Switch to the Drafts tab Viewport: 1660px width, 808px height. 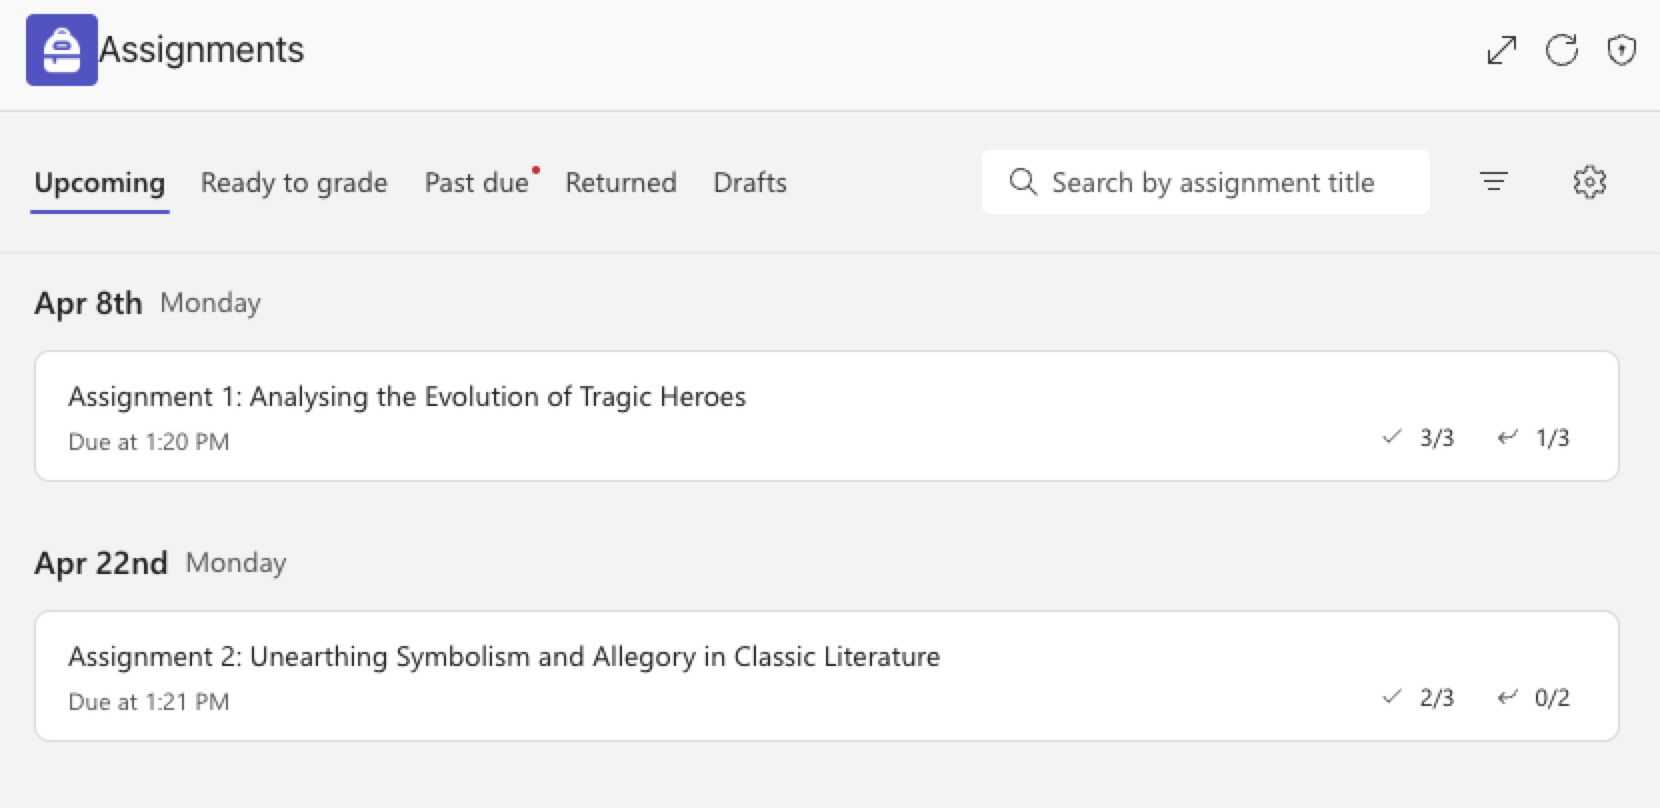coord(750,183)
